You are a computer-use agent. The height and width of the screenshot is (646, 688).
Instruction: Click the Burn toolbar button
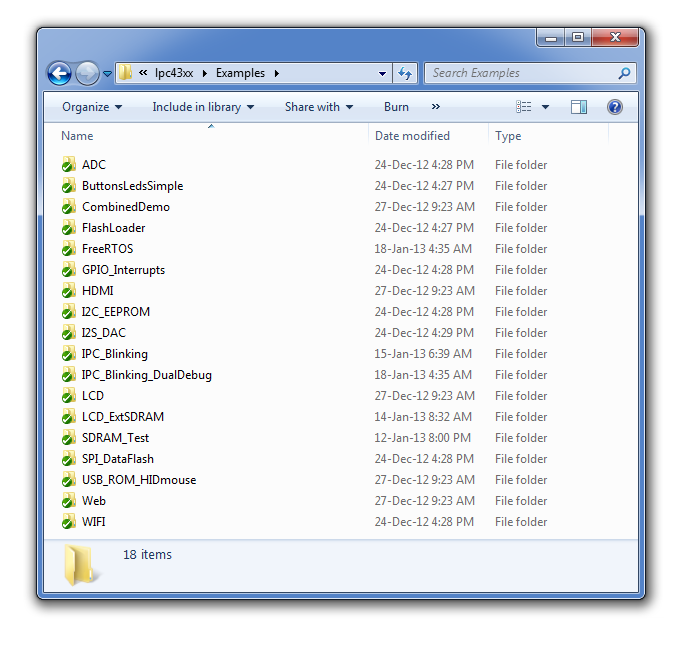point(396,107)
